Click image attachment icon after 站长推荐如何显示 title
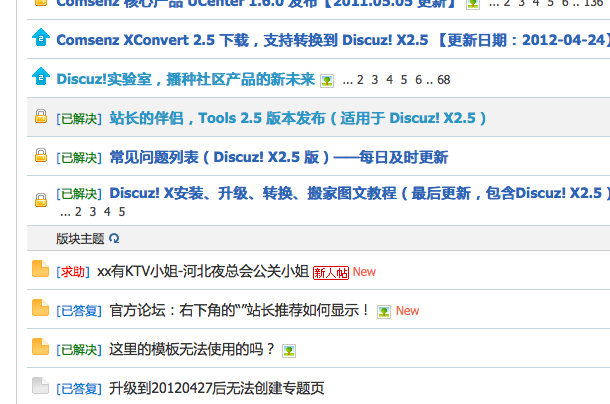 coord(384,312)
